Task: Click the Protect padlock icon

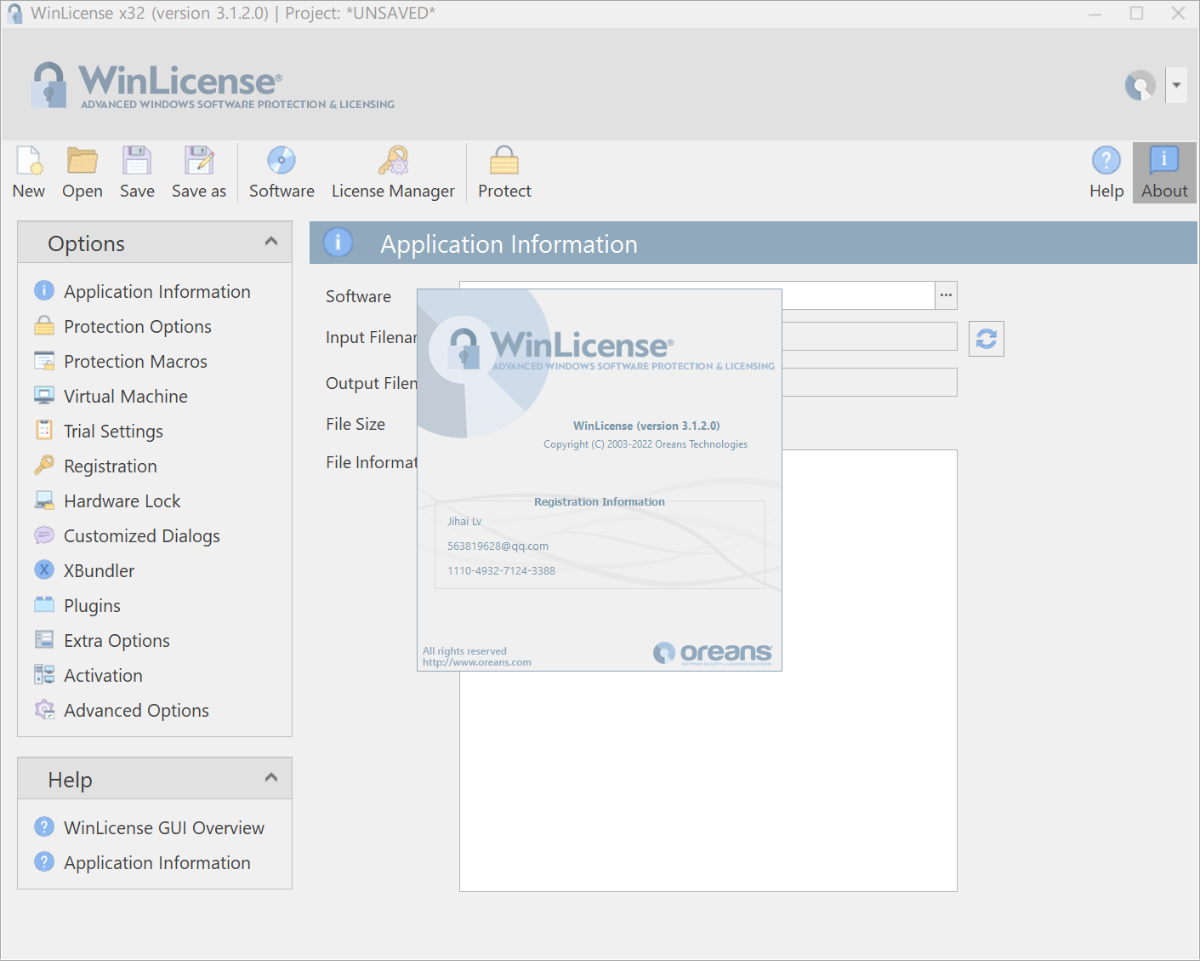Action: pos(504,161)
